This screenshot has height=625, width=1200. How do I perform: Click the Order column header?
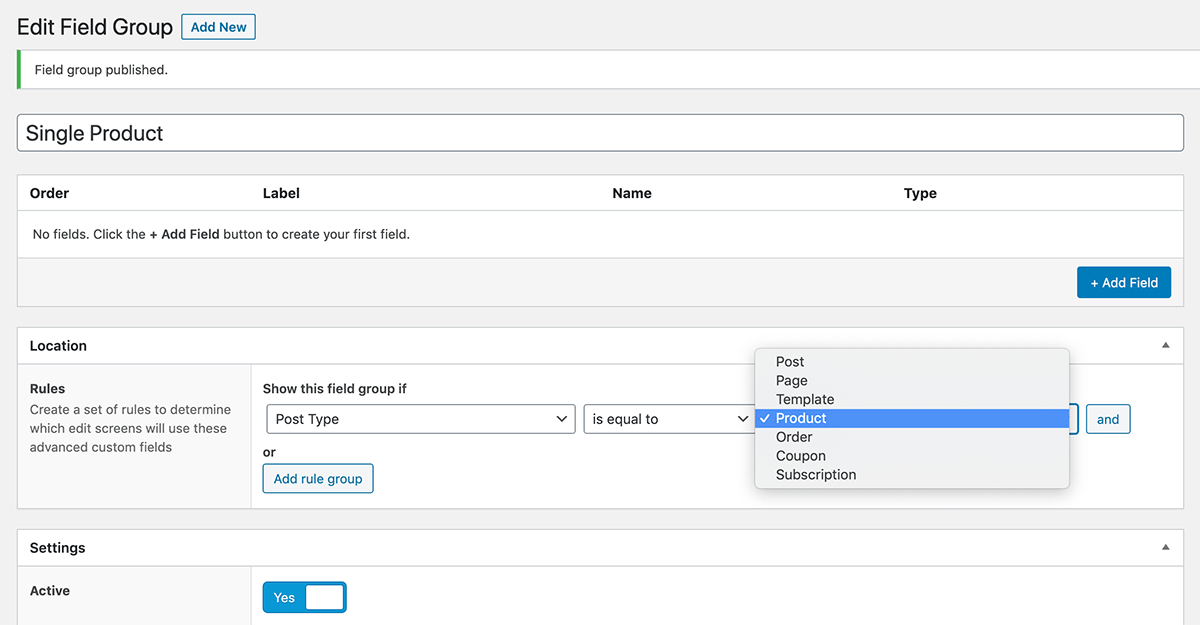[49, 193]
